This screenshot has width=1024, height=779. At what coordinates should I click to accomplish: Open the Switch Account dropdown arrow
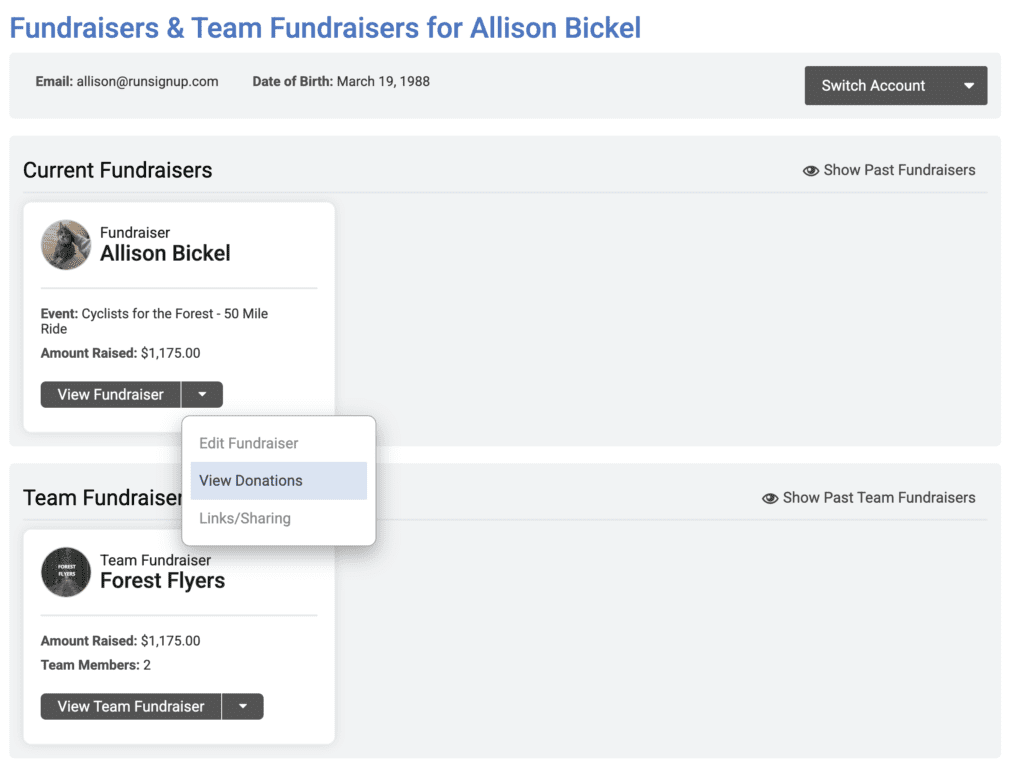969,86
